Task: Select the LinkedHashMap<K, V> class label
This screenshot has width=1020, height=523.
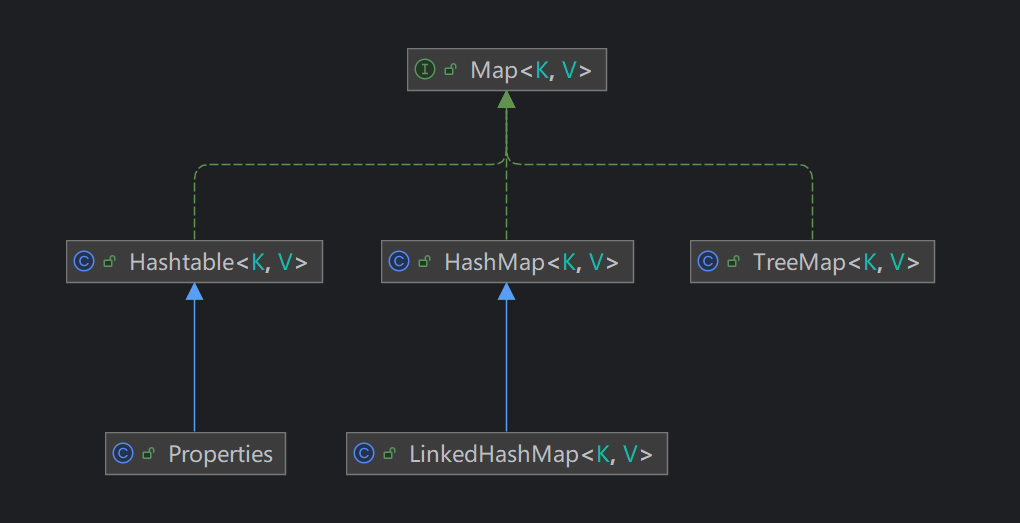Action: pyautogui.click(x=530, y=454)
